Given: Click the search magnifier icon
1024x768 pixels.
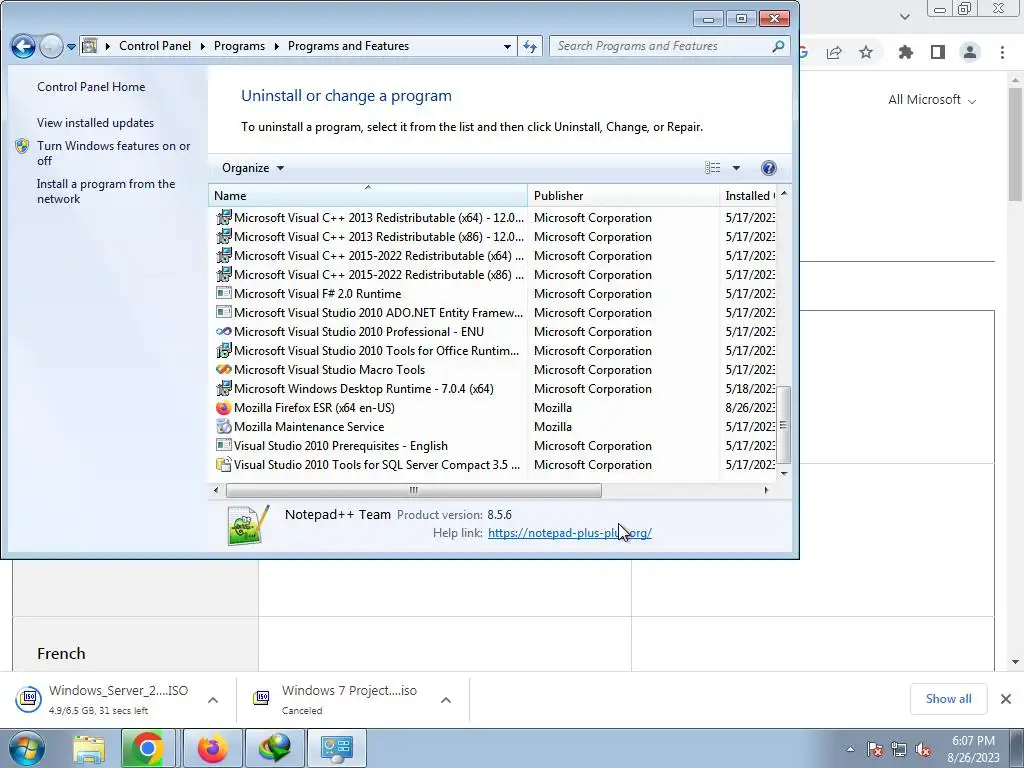Looking at the screenshot, I should point(778,46).
